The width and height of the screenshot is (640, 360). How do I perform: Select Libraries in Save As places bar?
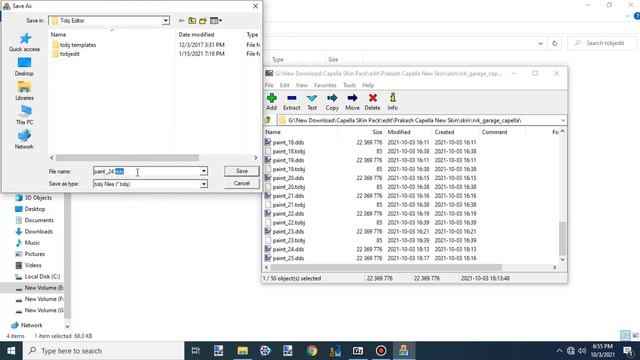(24, 91)
